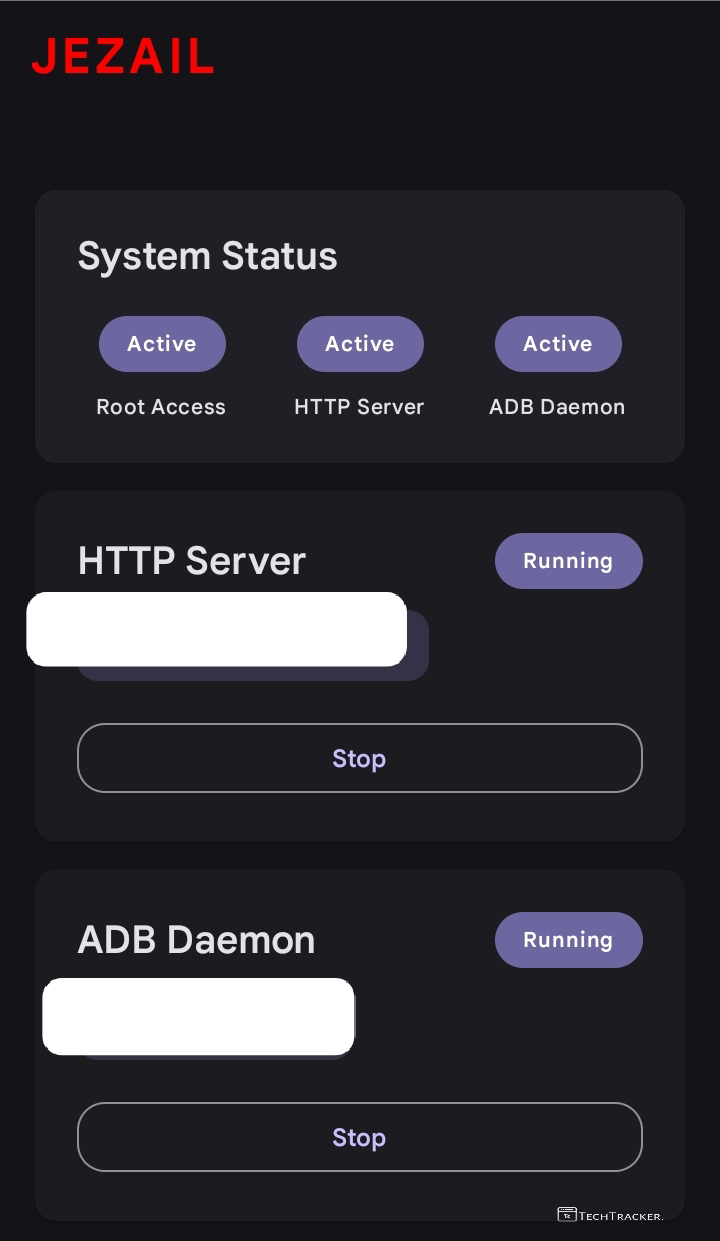Viewport: 720px width, 1241px height.
Task: Click the ADB Daemon card heading
Action: (196, 940)
